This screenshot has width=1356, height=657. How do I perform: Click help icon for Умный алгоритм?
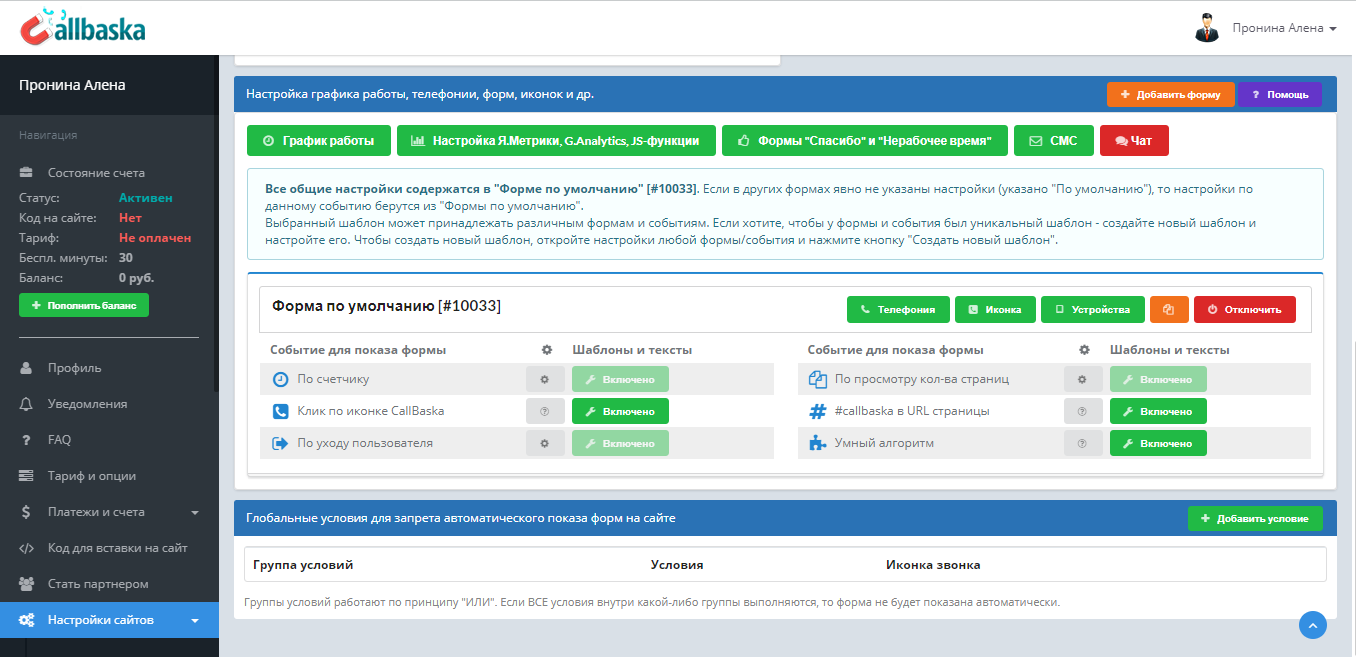tap(1083, 443)
